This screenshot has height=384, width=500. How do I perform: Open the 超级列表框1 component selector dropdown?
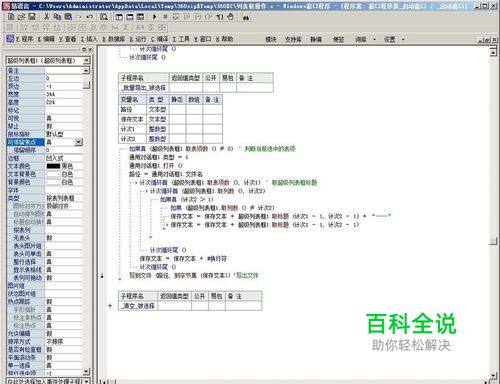[86, 60]
